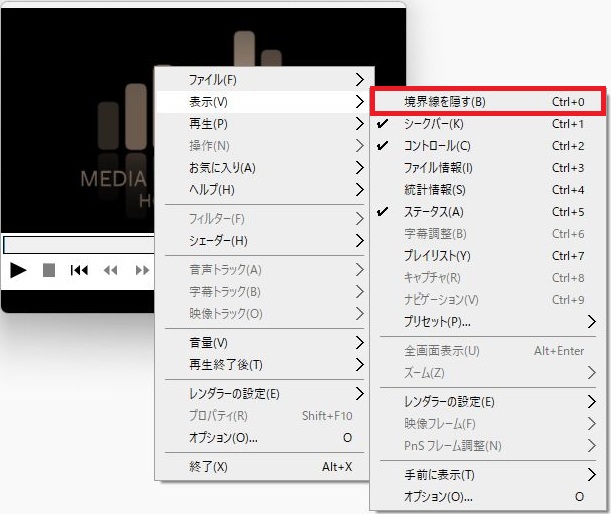Image resolution: width=611 pixels, height=514 pixels.
Task: Show the プレイリスト(Y) panel
Action: click(437, 256)
